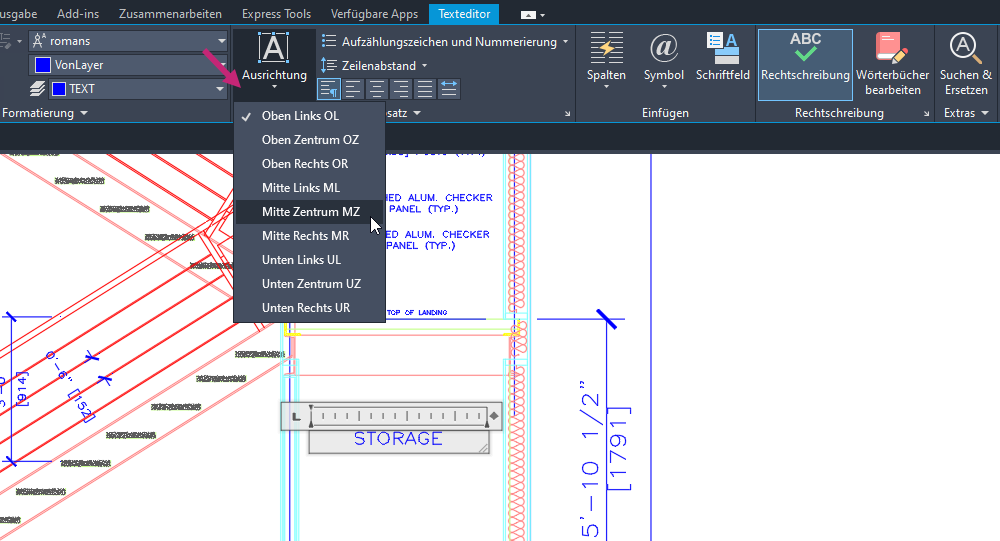Expand the Extras panel
Screen dimensions: 1000x541
pos(966,113)
